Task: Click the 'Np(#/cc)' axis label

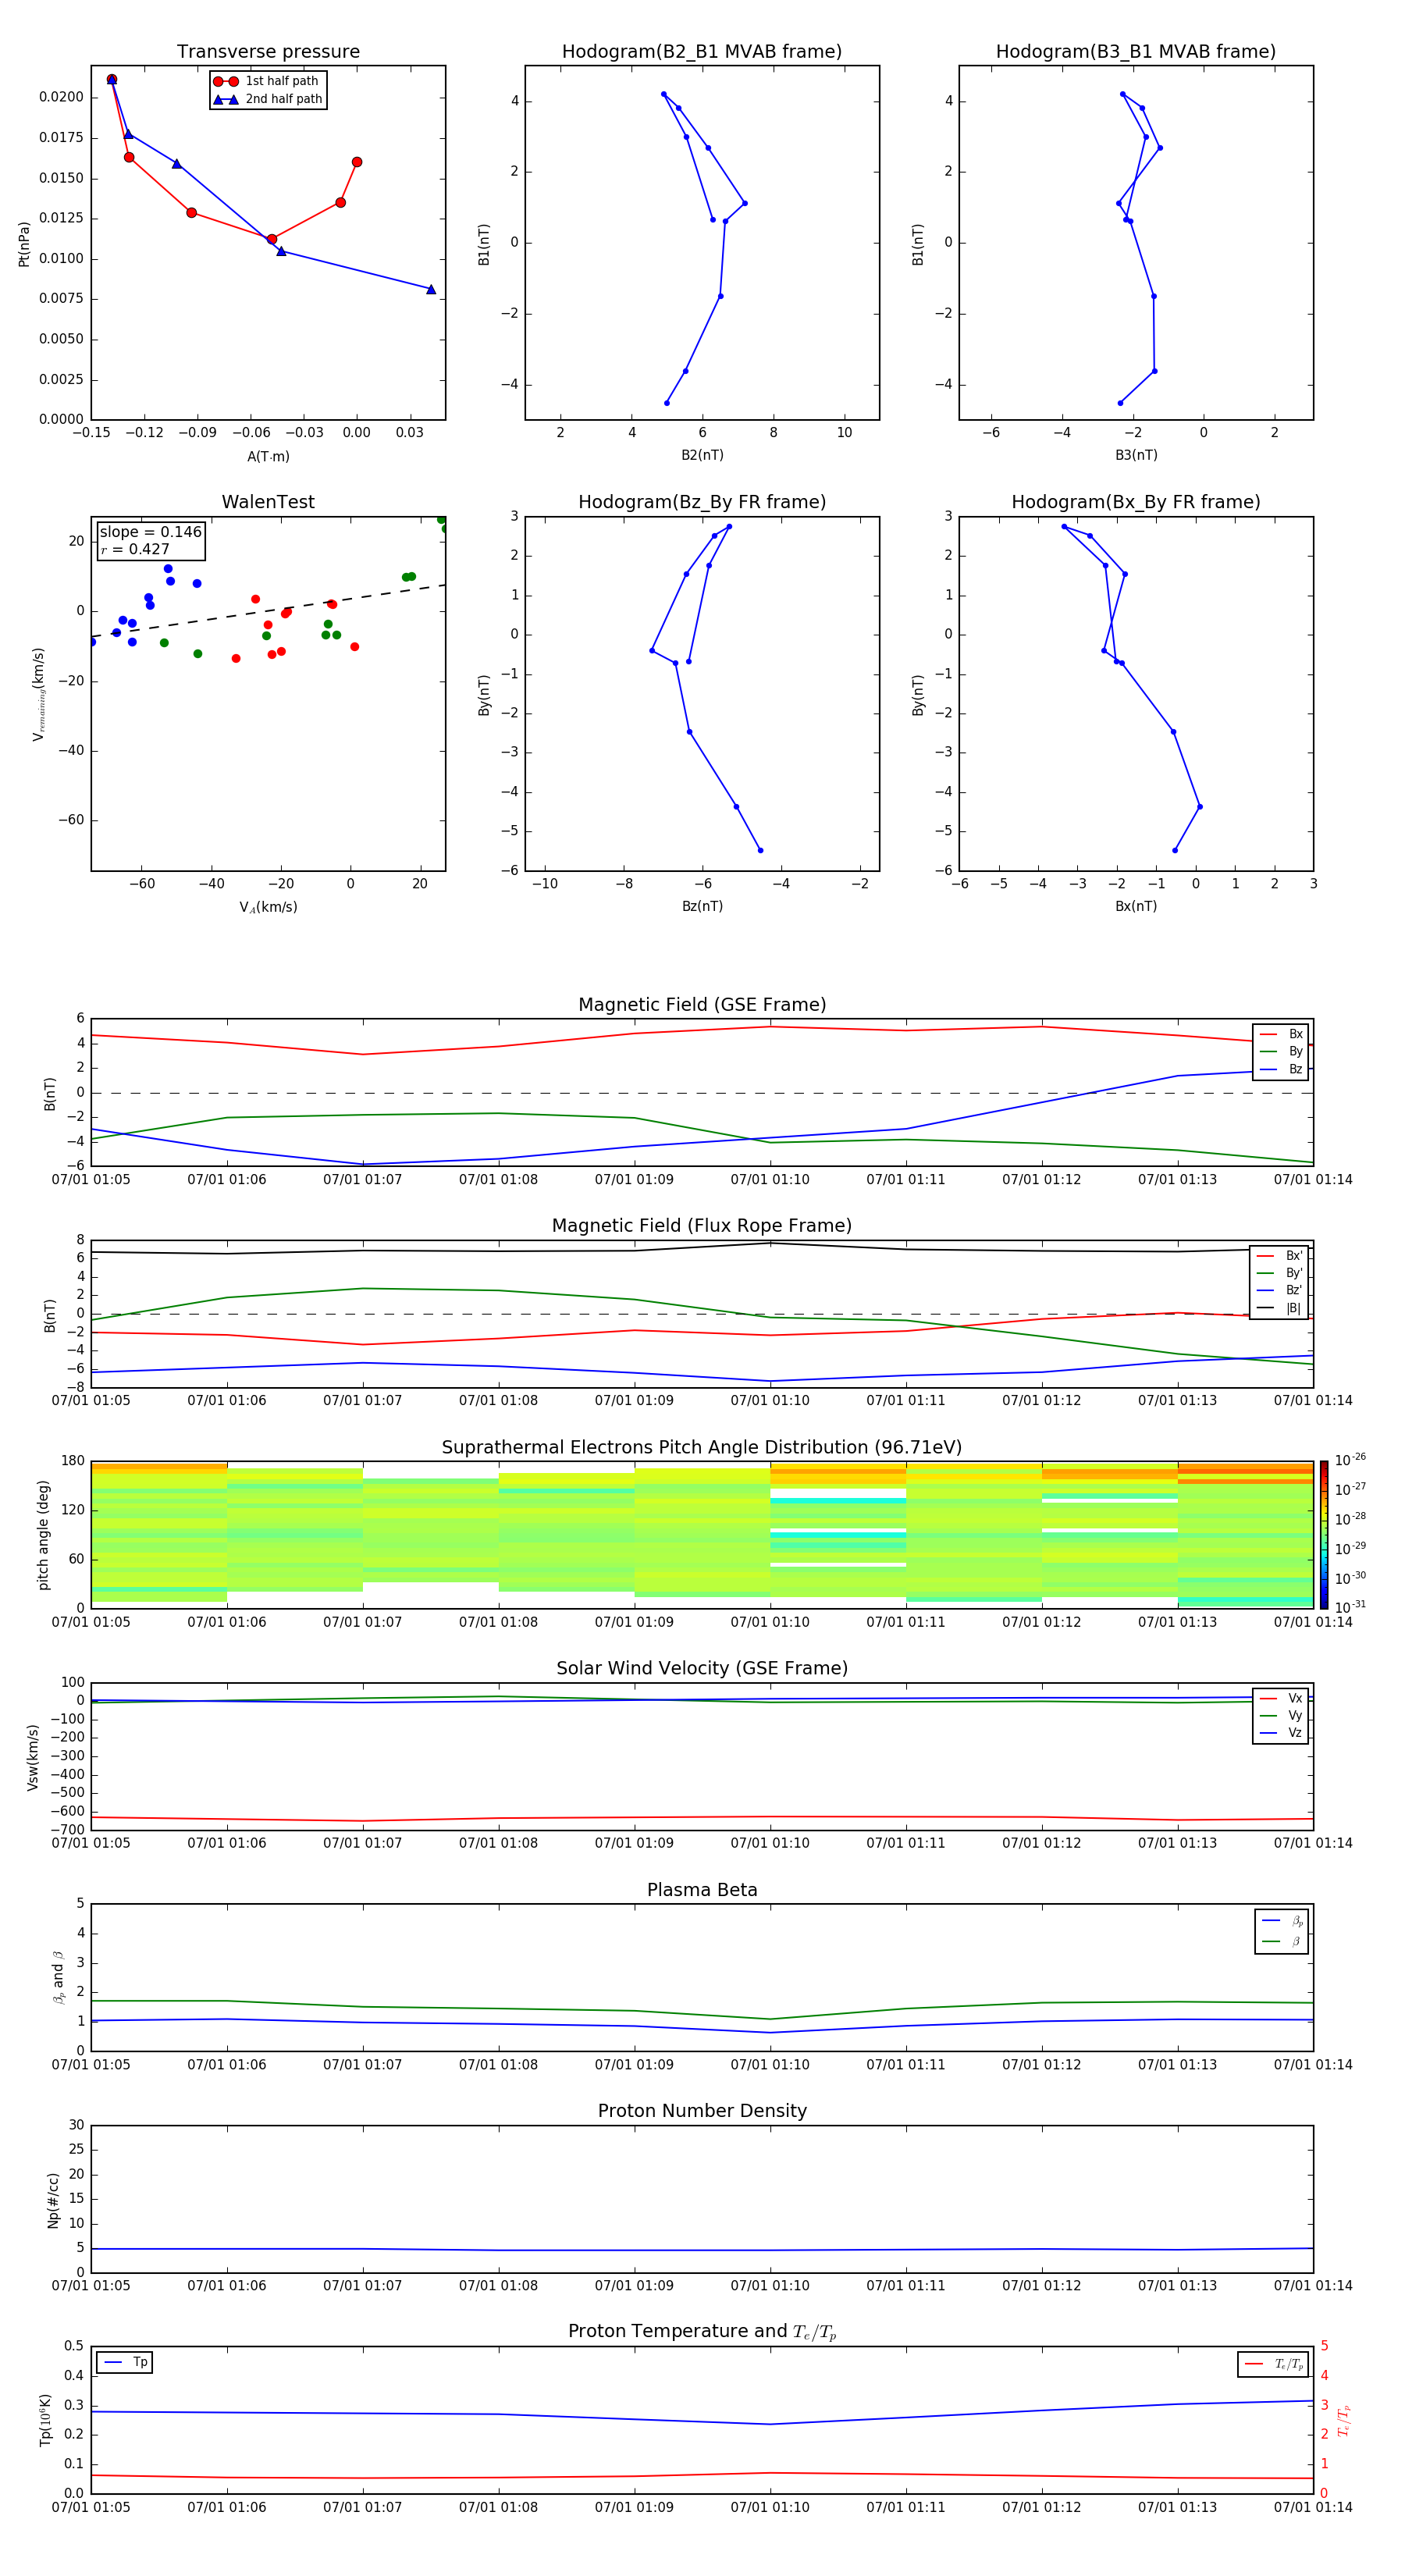Action: pos(53,2200)
